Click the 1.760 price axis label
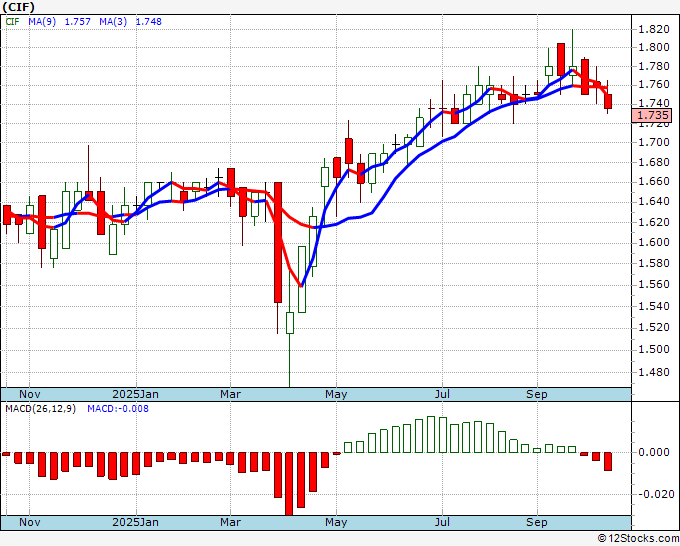The image size is (680, 546). pos(654,84)
